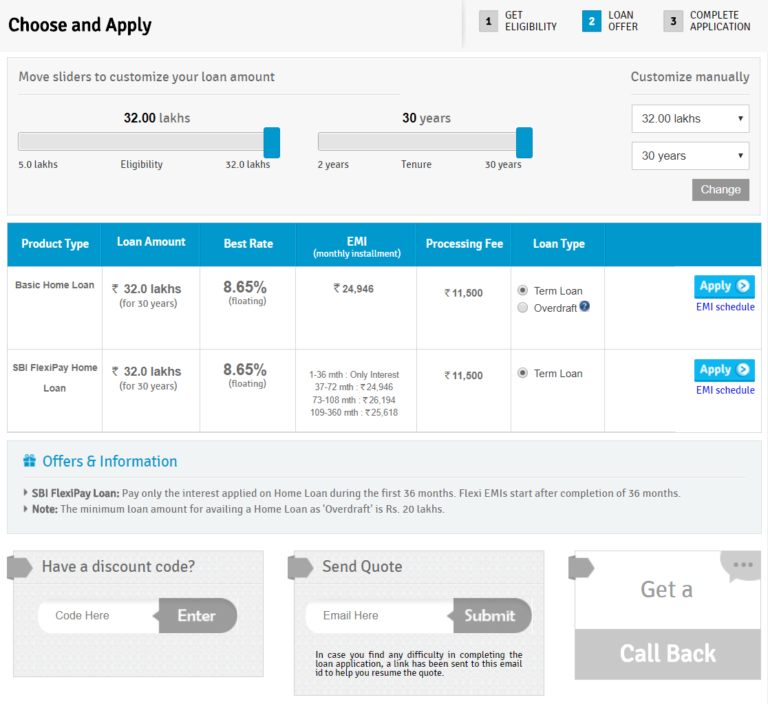Screen dimensions: 768x704
Task: Click the Code Here input field
Action: tap(98, 615)
